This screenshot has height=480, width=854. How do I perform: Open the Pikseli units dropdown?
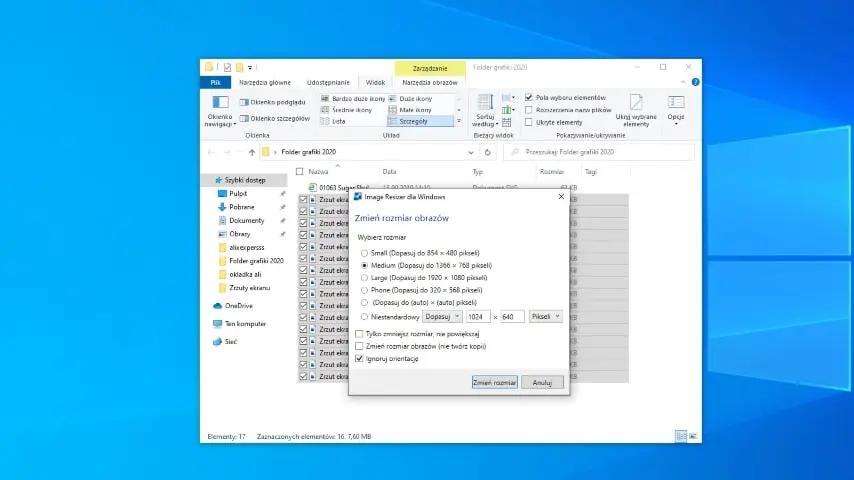click(x=545, y=316)
